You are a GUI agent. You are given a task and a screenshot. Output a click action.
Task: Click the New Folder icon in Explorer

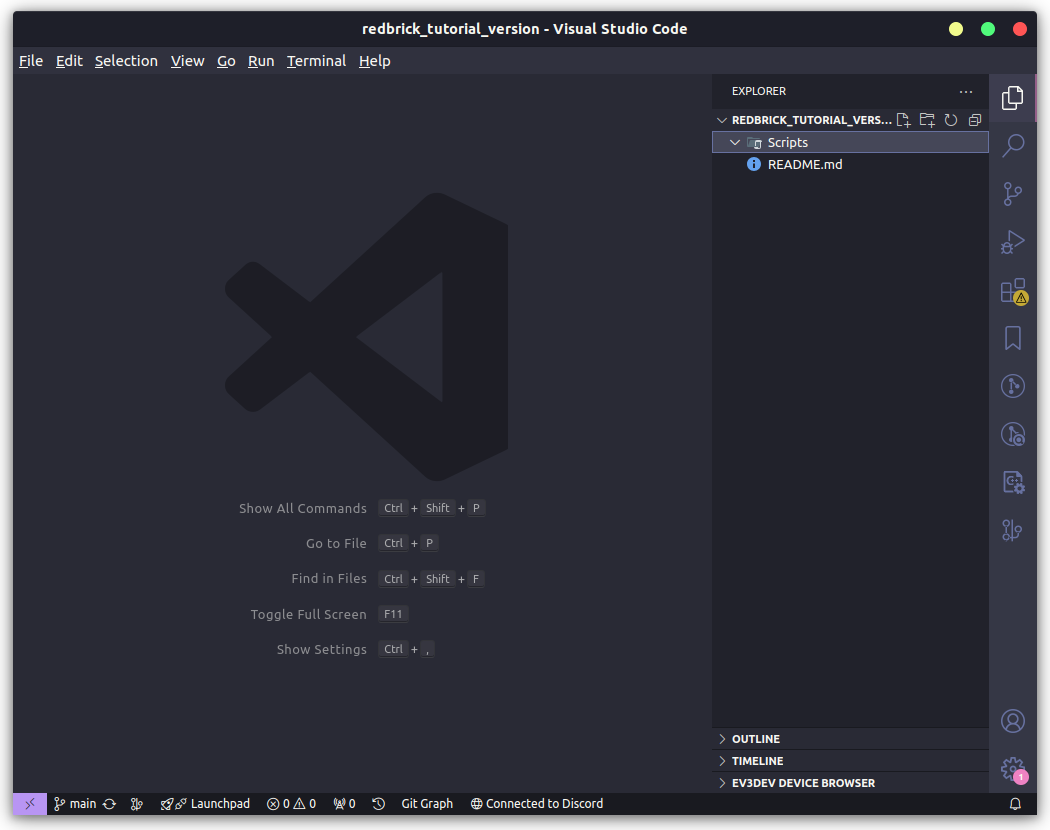(927, 120)
